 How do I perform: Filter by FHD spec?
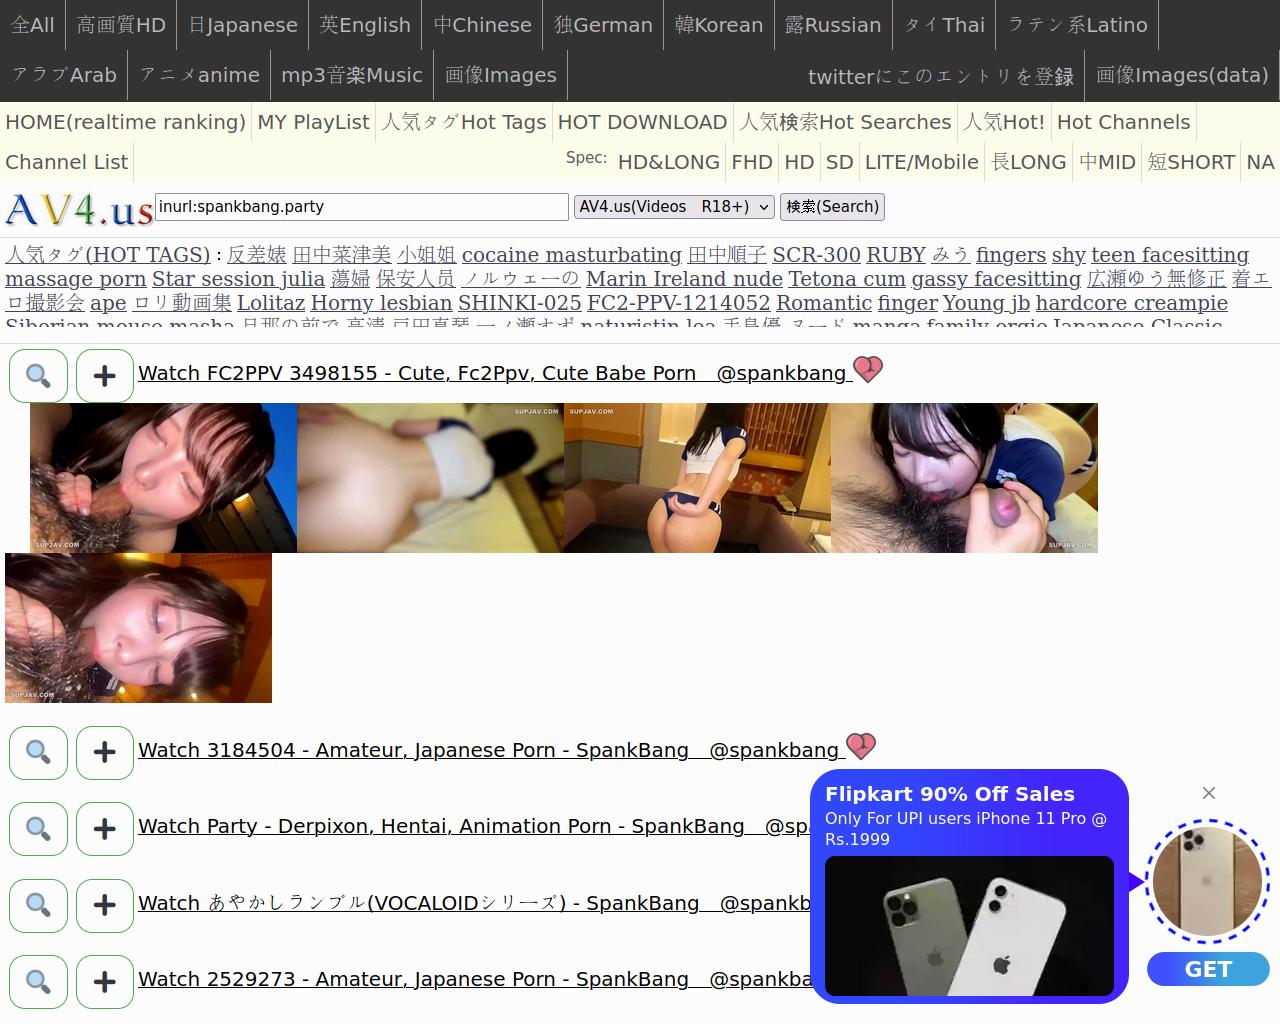pyautogui.click(x=752, y=162)
